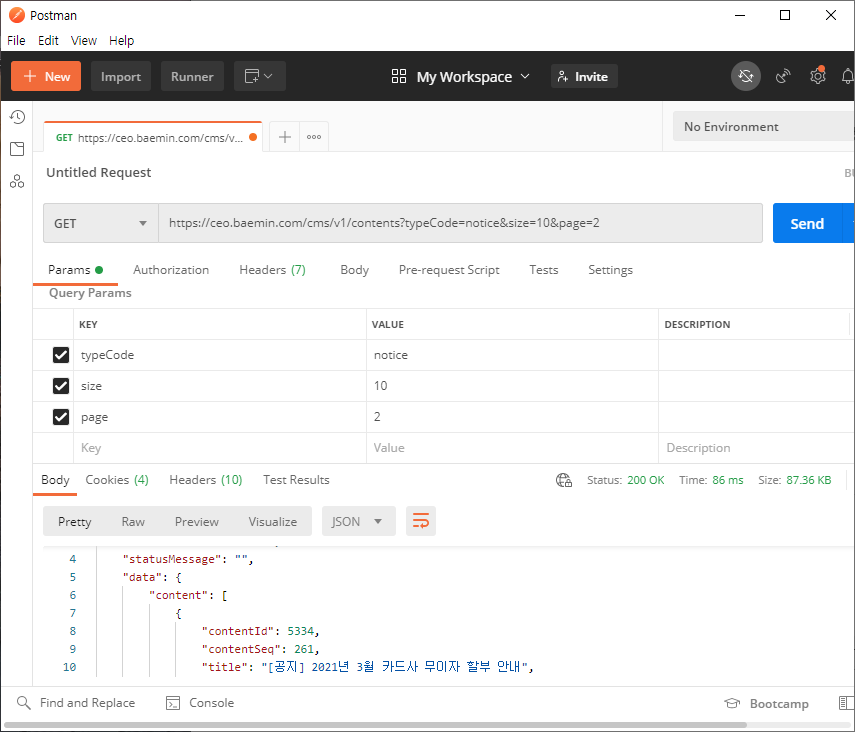Screen dimensions: 855x732
Task: Open the settings gear icon
Action: [817, 76]
